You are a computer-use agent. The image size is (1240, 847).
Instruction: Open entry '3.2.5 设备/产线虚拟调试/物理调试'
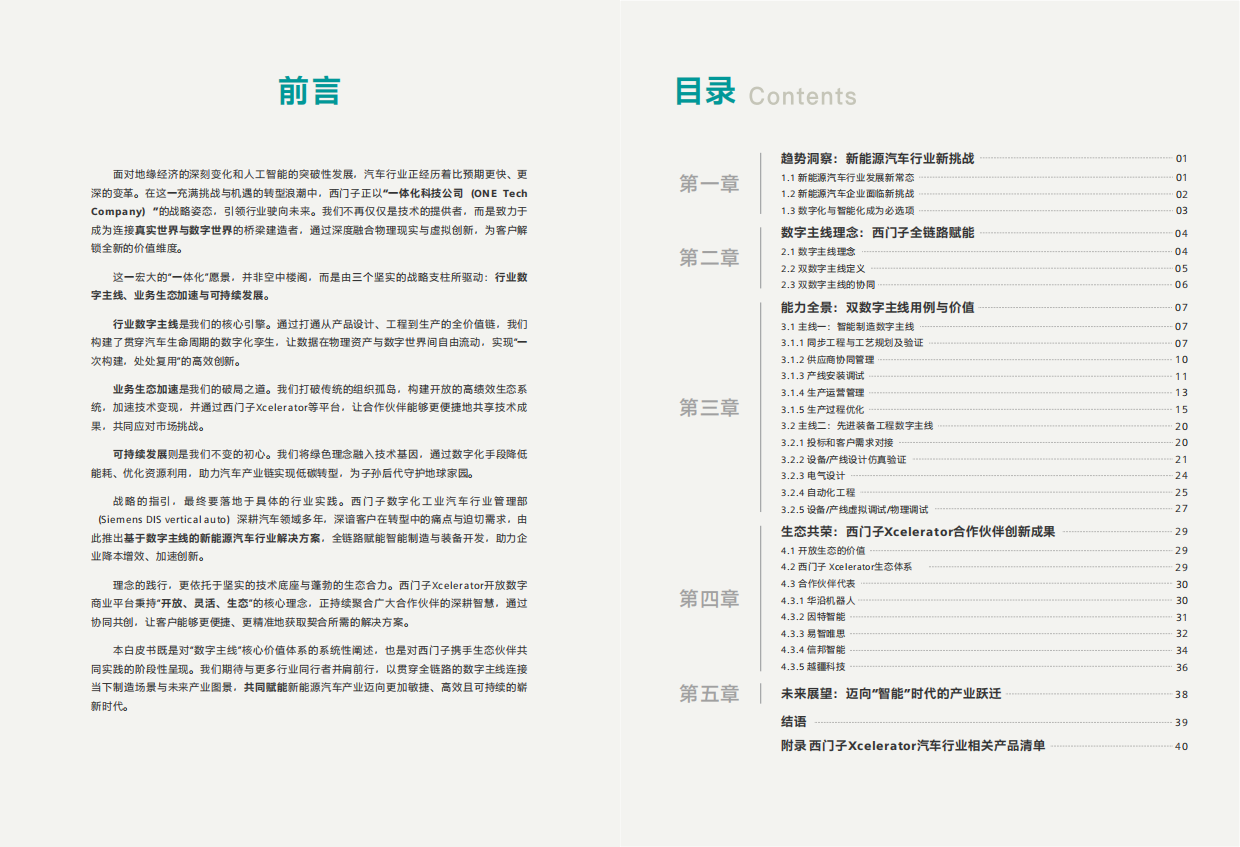pyautogui.click(x=855, y=509)
